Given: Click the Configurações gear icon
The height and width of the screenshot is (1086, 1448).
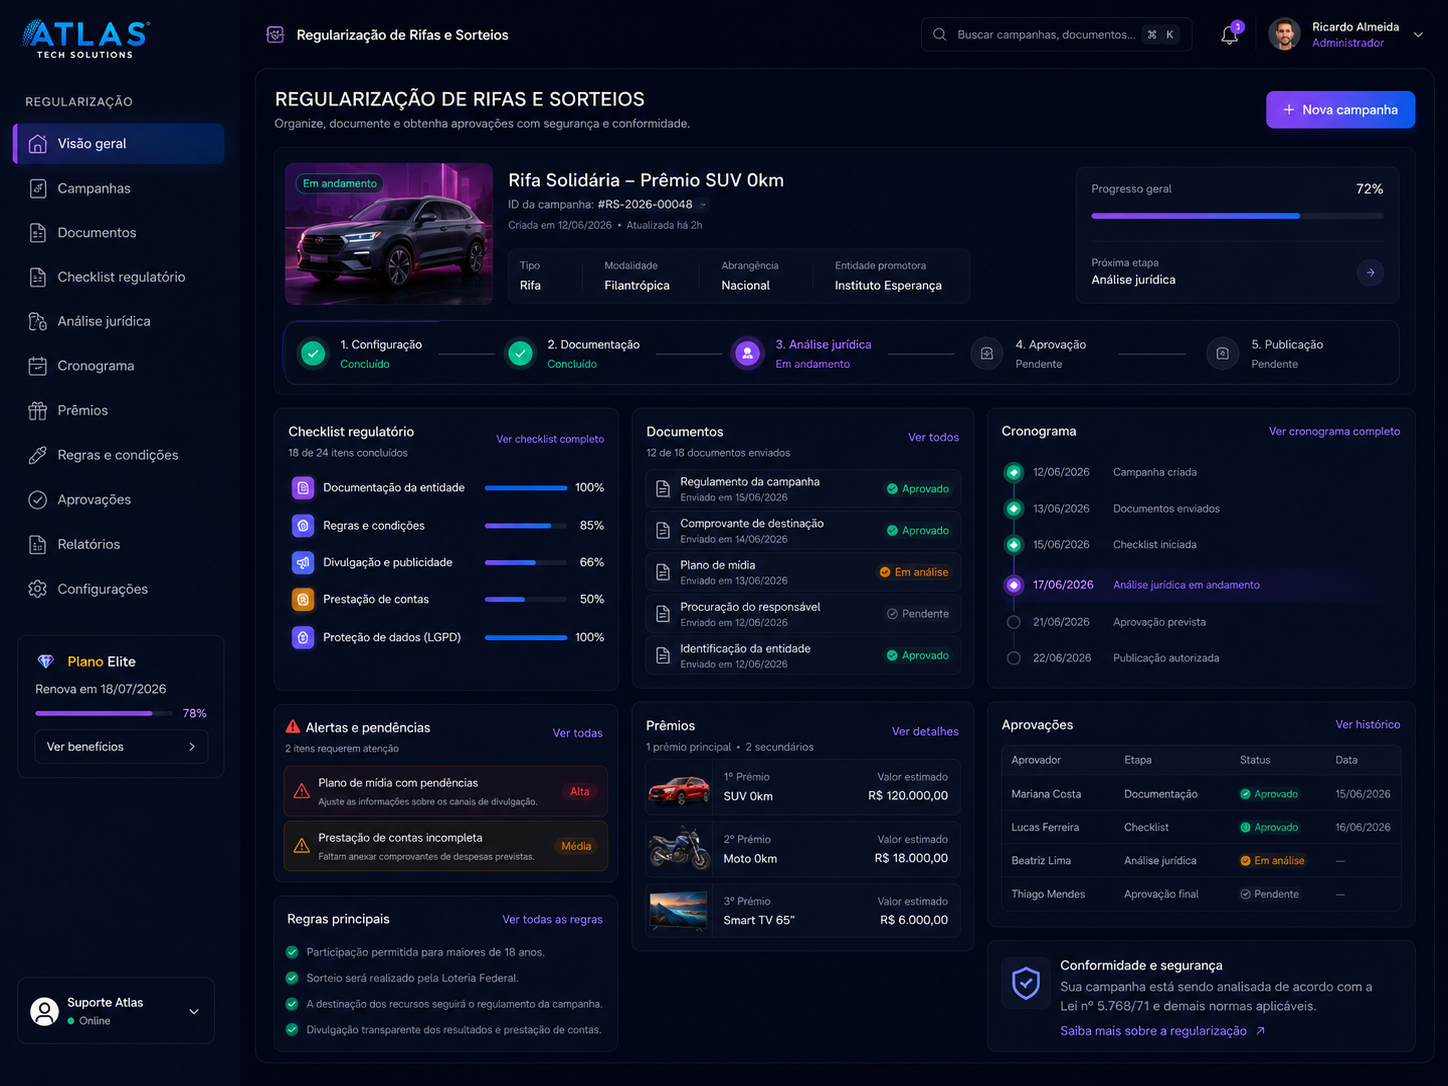Looking at the screenshot, I should click(x=38, y=589).
